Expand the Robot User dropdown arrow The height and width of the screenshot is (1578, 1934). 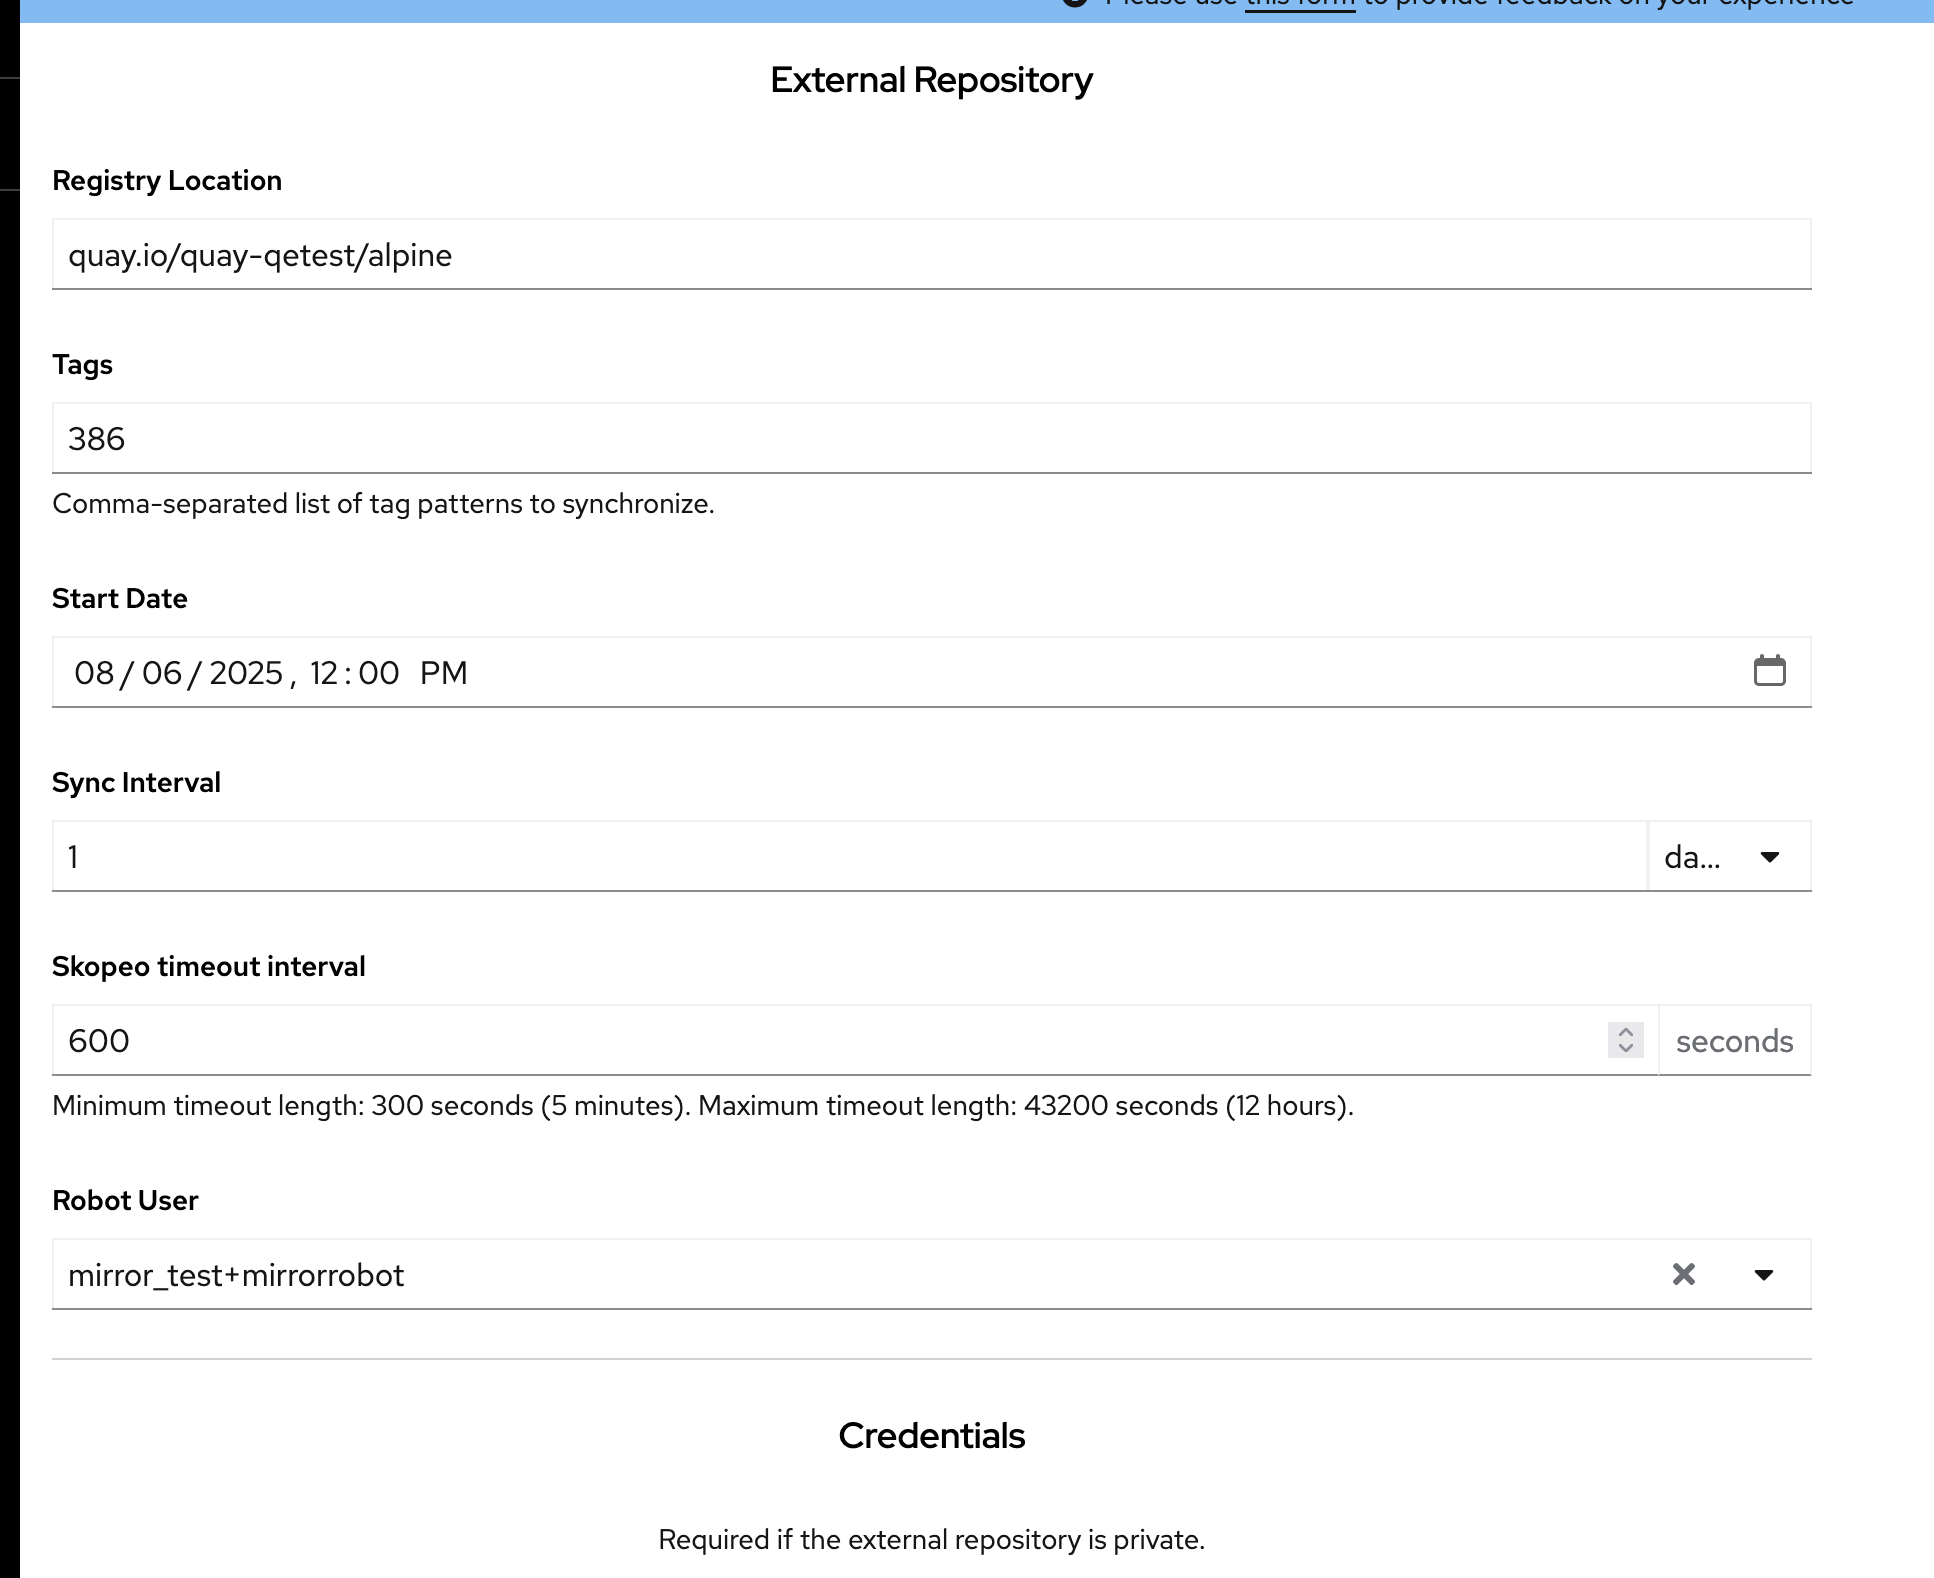(x=1764, y=1274)
